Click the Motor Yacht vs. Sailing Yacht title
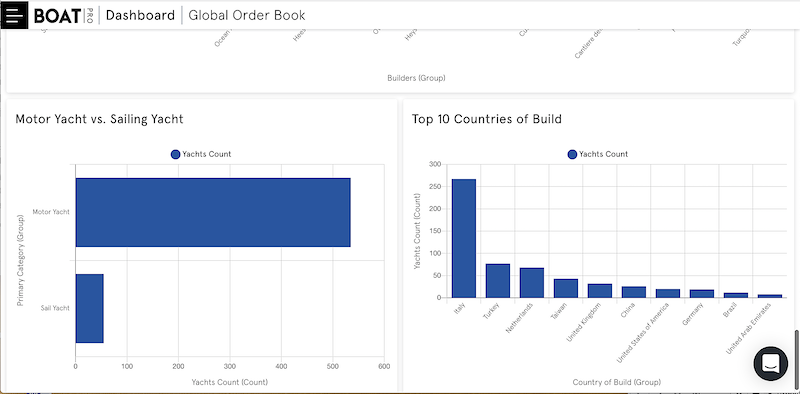This screenshot has width=800, height=394. (x=99, y=119)
